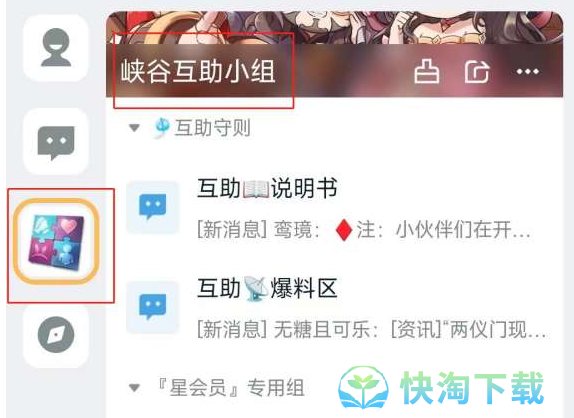The height and width of the screenshot is (418, 574).
Task: Click the 『星会员』专用组 category label
Action: (230, 388)
